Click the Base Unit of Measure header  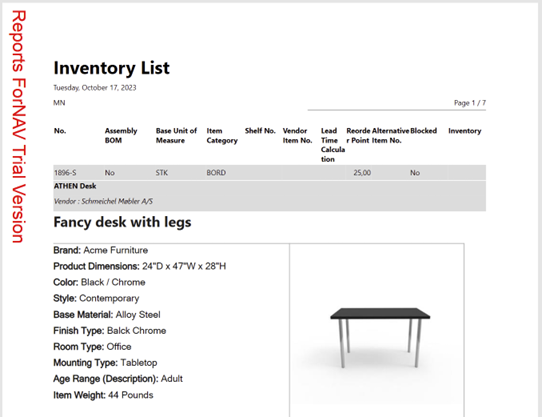point(176,136)
